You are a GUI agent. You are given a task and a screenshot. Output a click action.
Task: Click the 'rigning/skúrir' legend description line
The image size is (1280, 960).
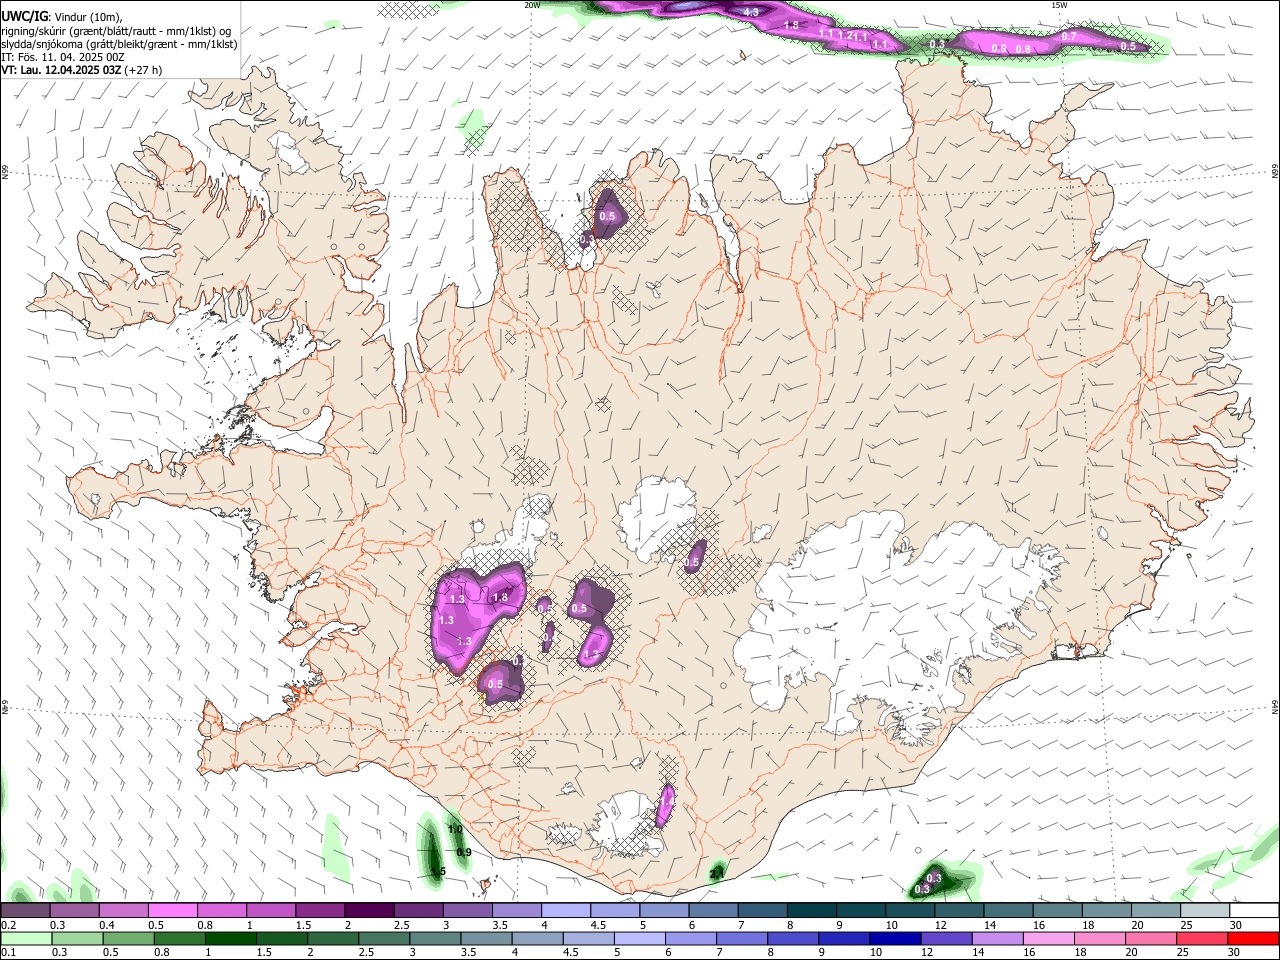116,30
